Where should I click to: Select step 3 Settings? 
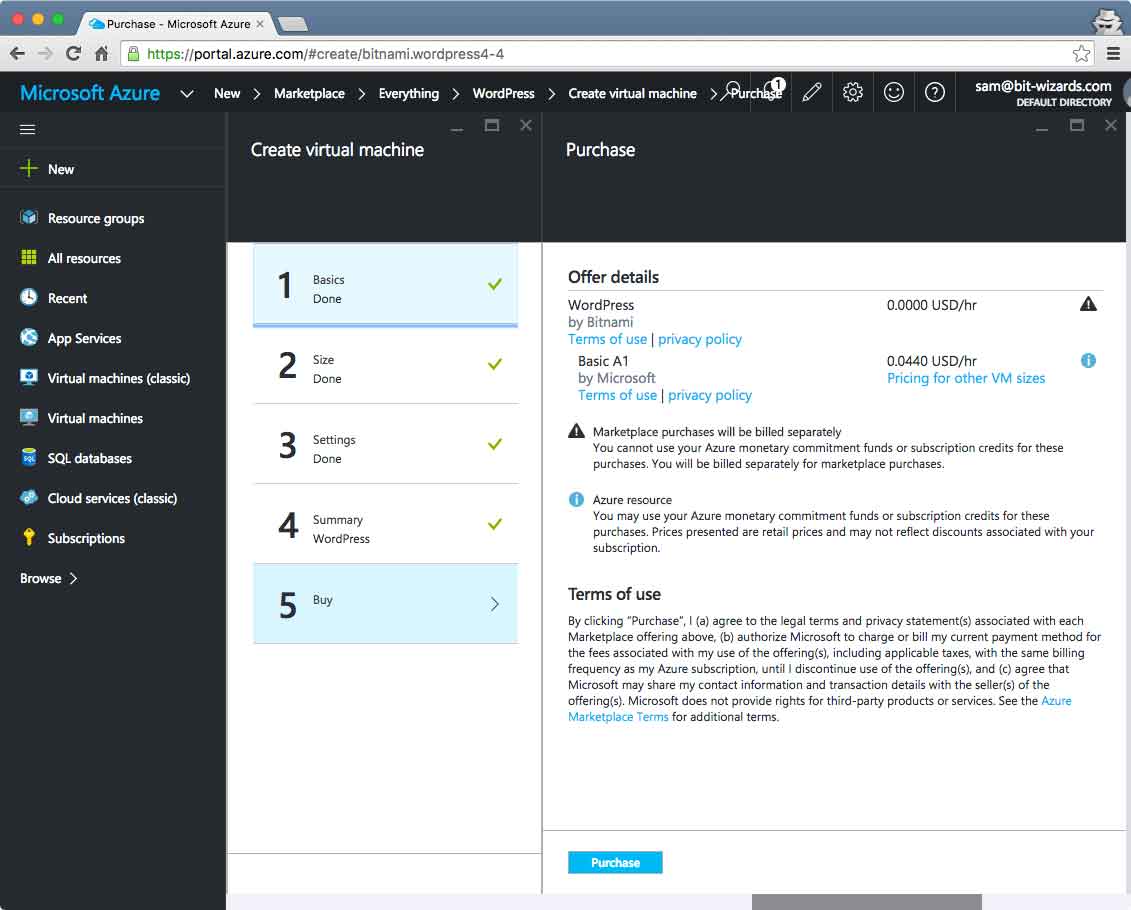click(x=385, y=445)
